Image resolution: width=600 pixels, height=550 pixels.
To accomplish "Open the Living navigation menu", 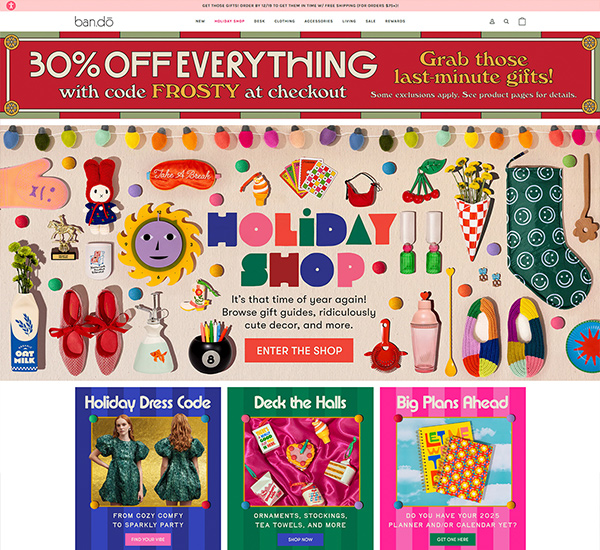I will [349, 21].
